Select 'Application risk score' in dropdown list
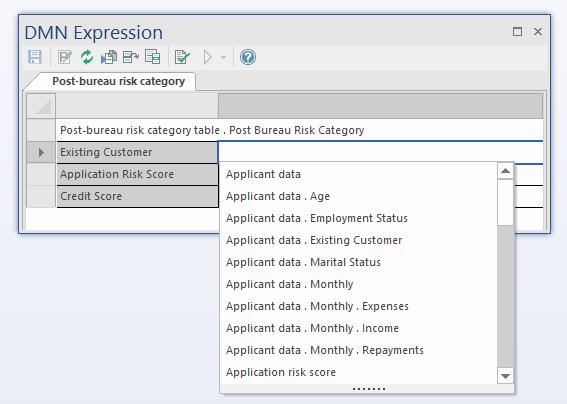The height and width of the screenshot is (404, 567). (x=281, y=372)
